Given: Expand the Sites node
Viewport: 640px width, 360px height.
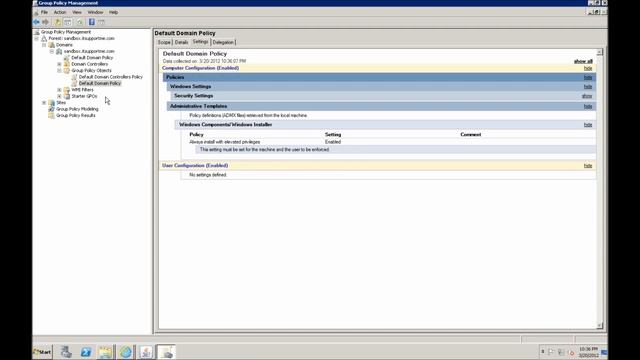Looking at the screenshot, I should 44,103.
